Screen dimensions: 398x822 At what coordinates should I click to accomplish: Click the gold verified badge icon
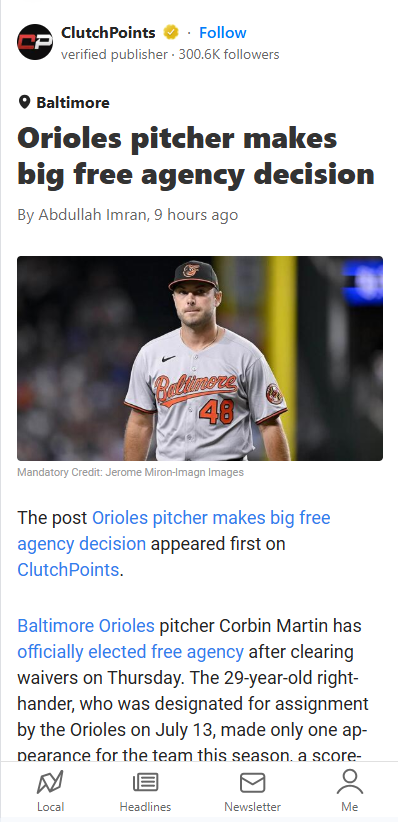170,33
